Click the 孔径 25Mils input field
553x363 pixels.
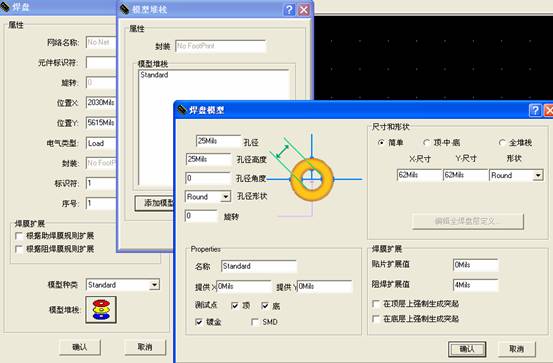pos(218,141)
